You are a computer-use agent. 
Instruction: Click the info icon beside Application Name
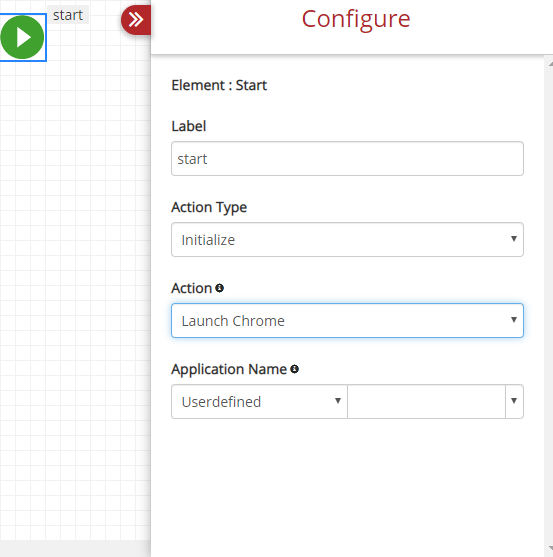point(294,369)
